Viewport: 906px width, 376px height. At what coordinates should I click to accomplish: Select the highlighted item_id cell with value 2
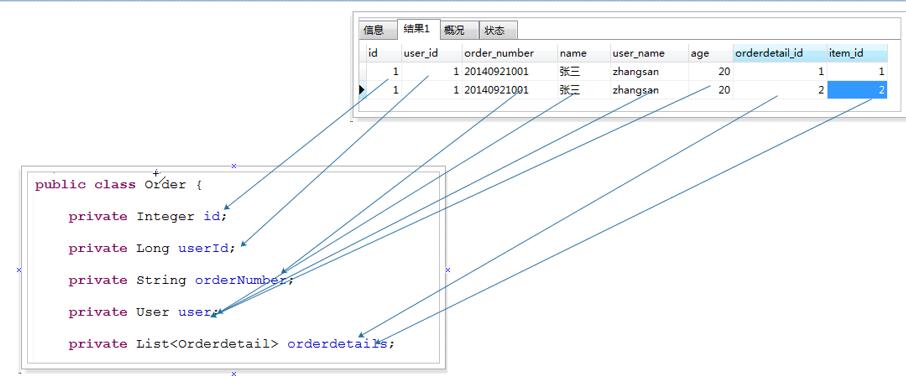pos(857,90)
